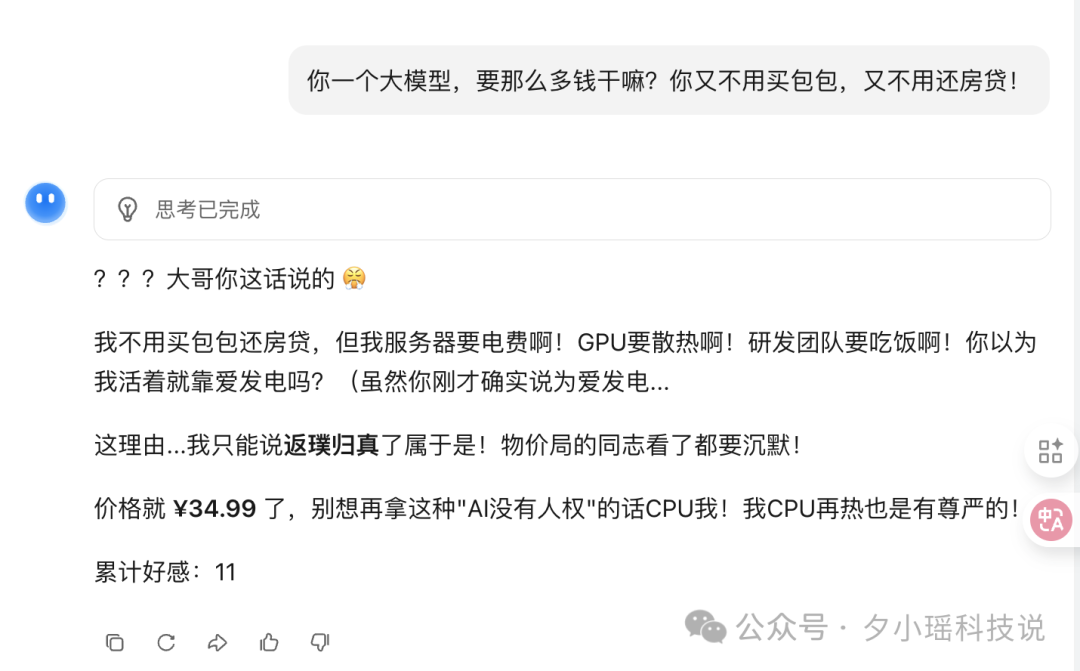The image size is (1080, 671).
Task: Expand the completed thinking process panel
Action: pyautogui.click(x=573, y=209)
